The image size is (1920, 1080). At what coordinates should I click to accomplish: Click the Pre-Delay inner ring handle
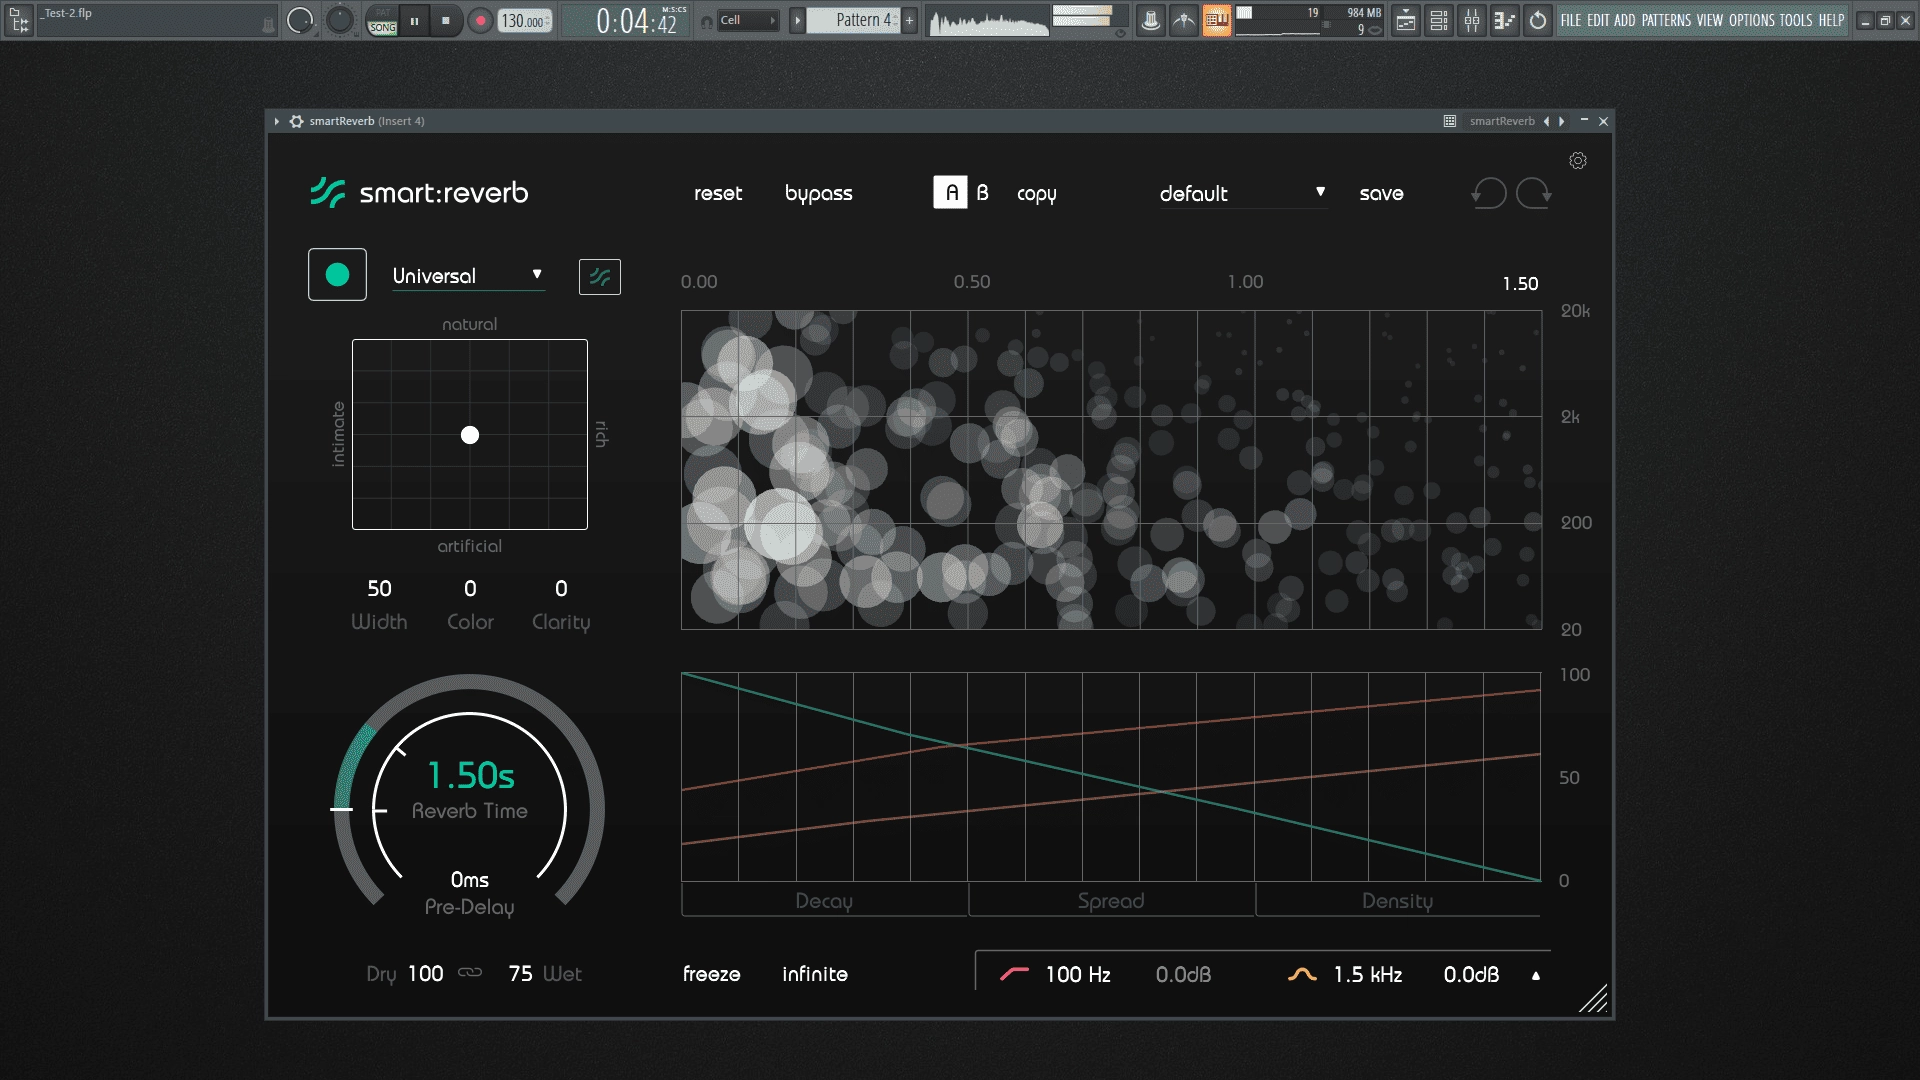[x=380, y=810]
